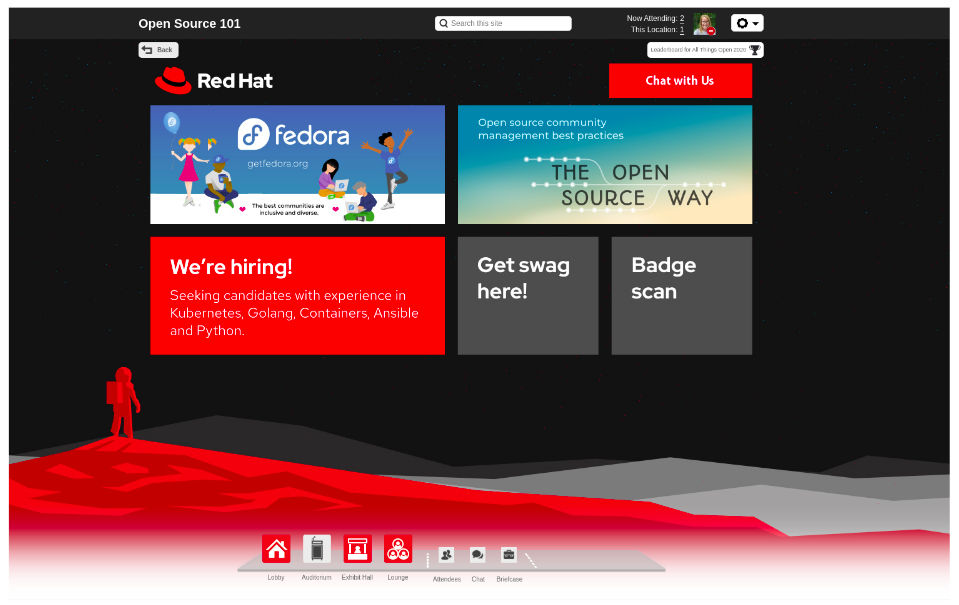
Task: Click the Now Attending count
Action: tap(682, 18)
